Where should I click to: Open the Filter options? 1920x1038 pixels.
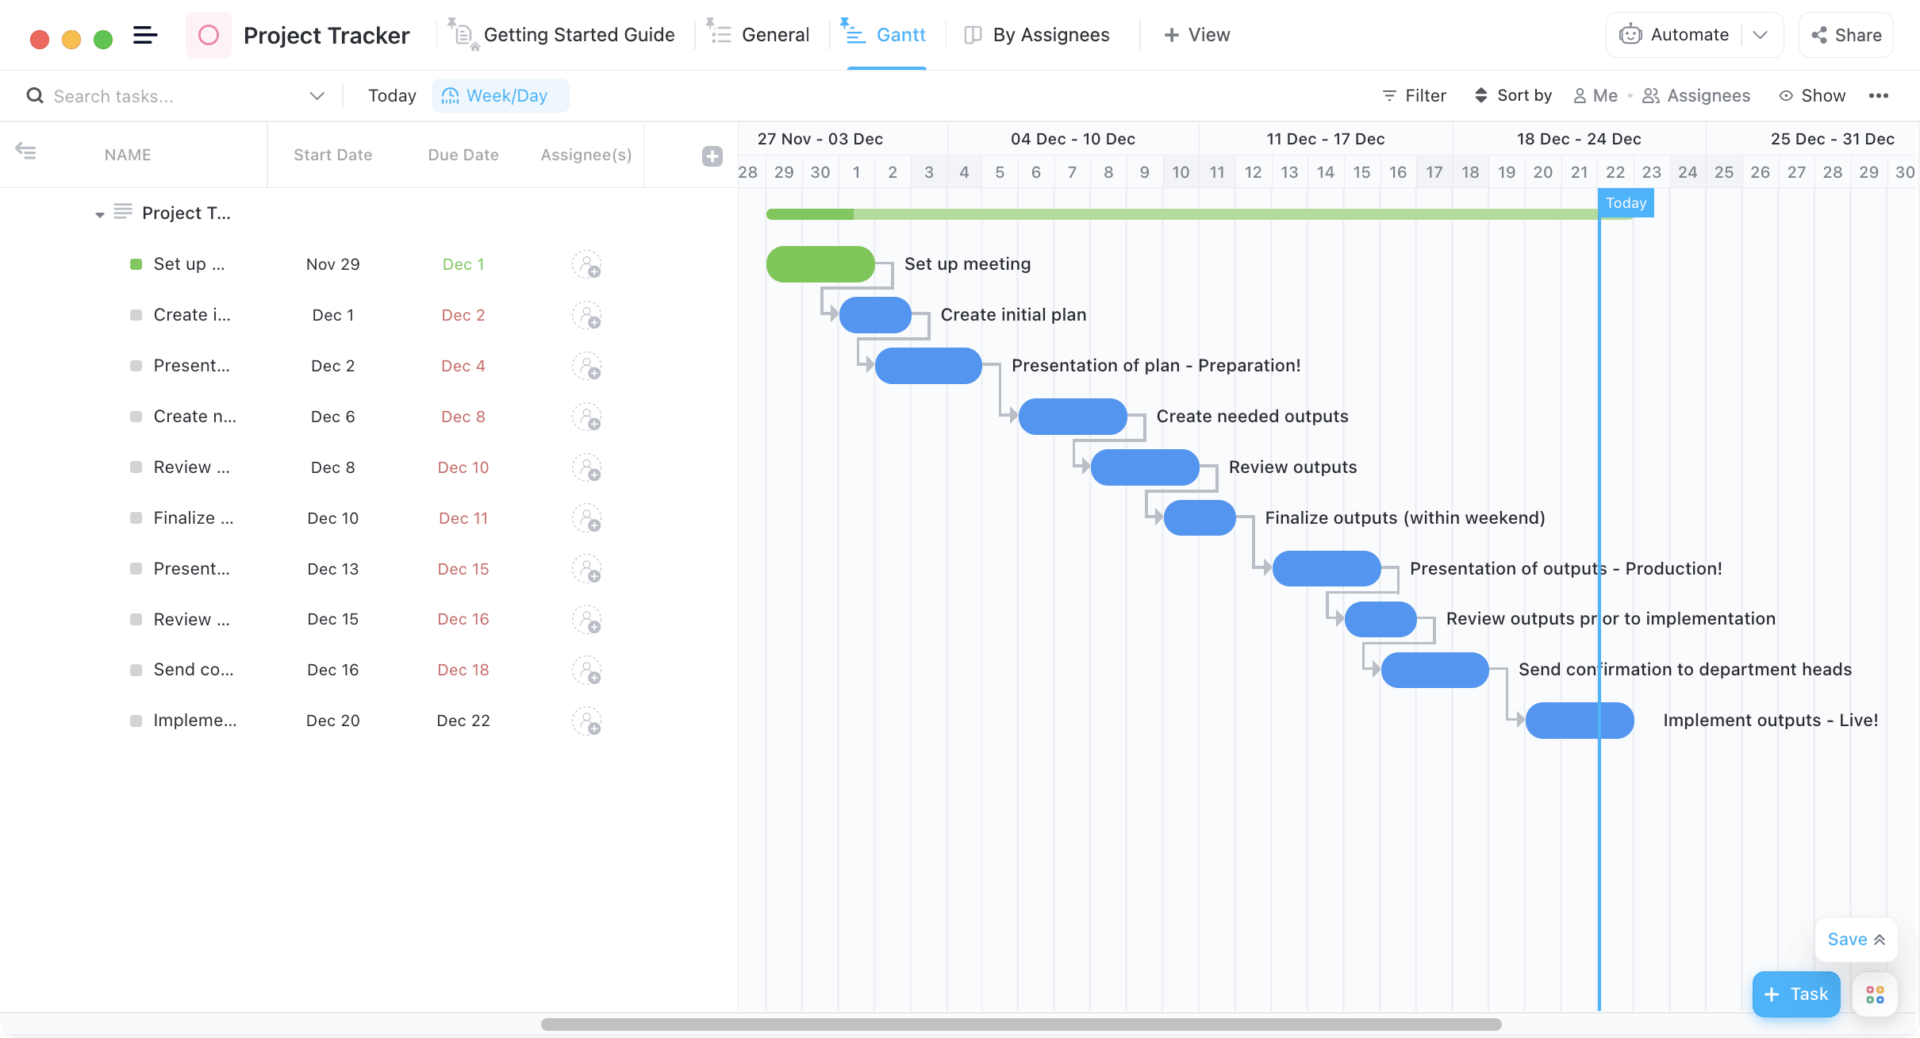(1414, 96)
